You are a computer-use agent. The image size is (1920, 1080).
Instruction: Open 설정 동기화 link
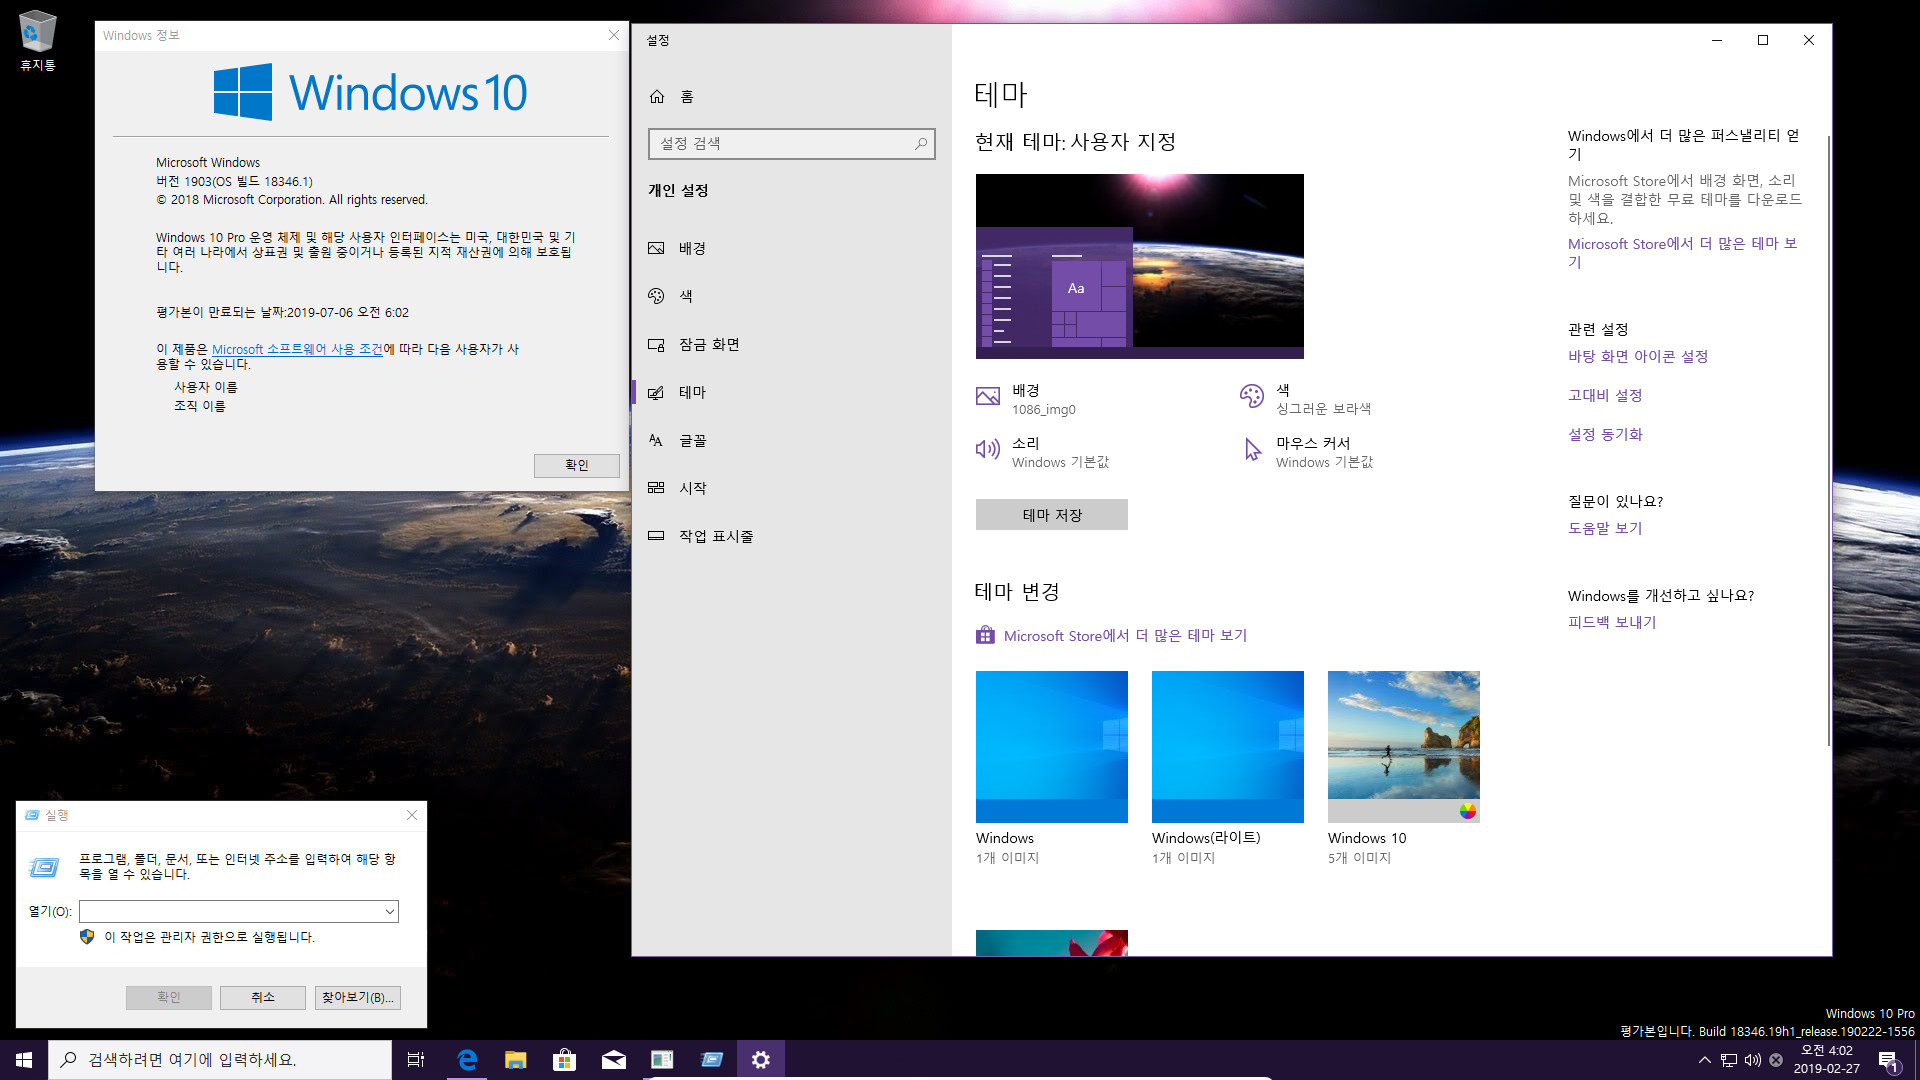(x=1605, y=435)
